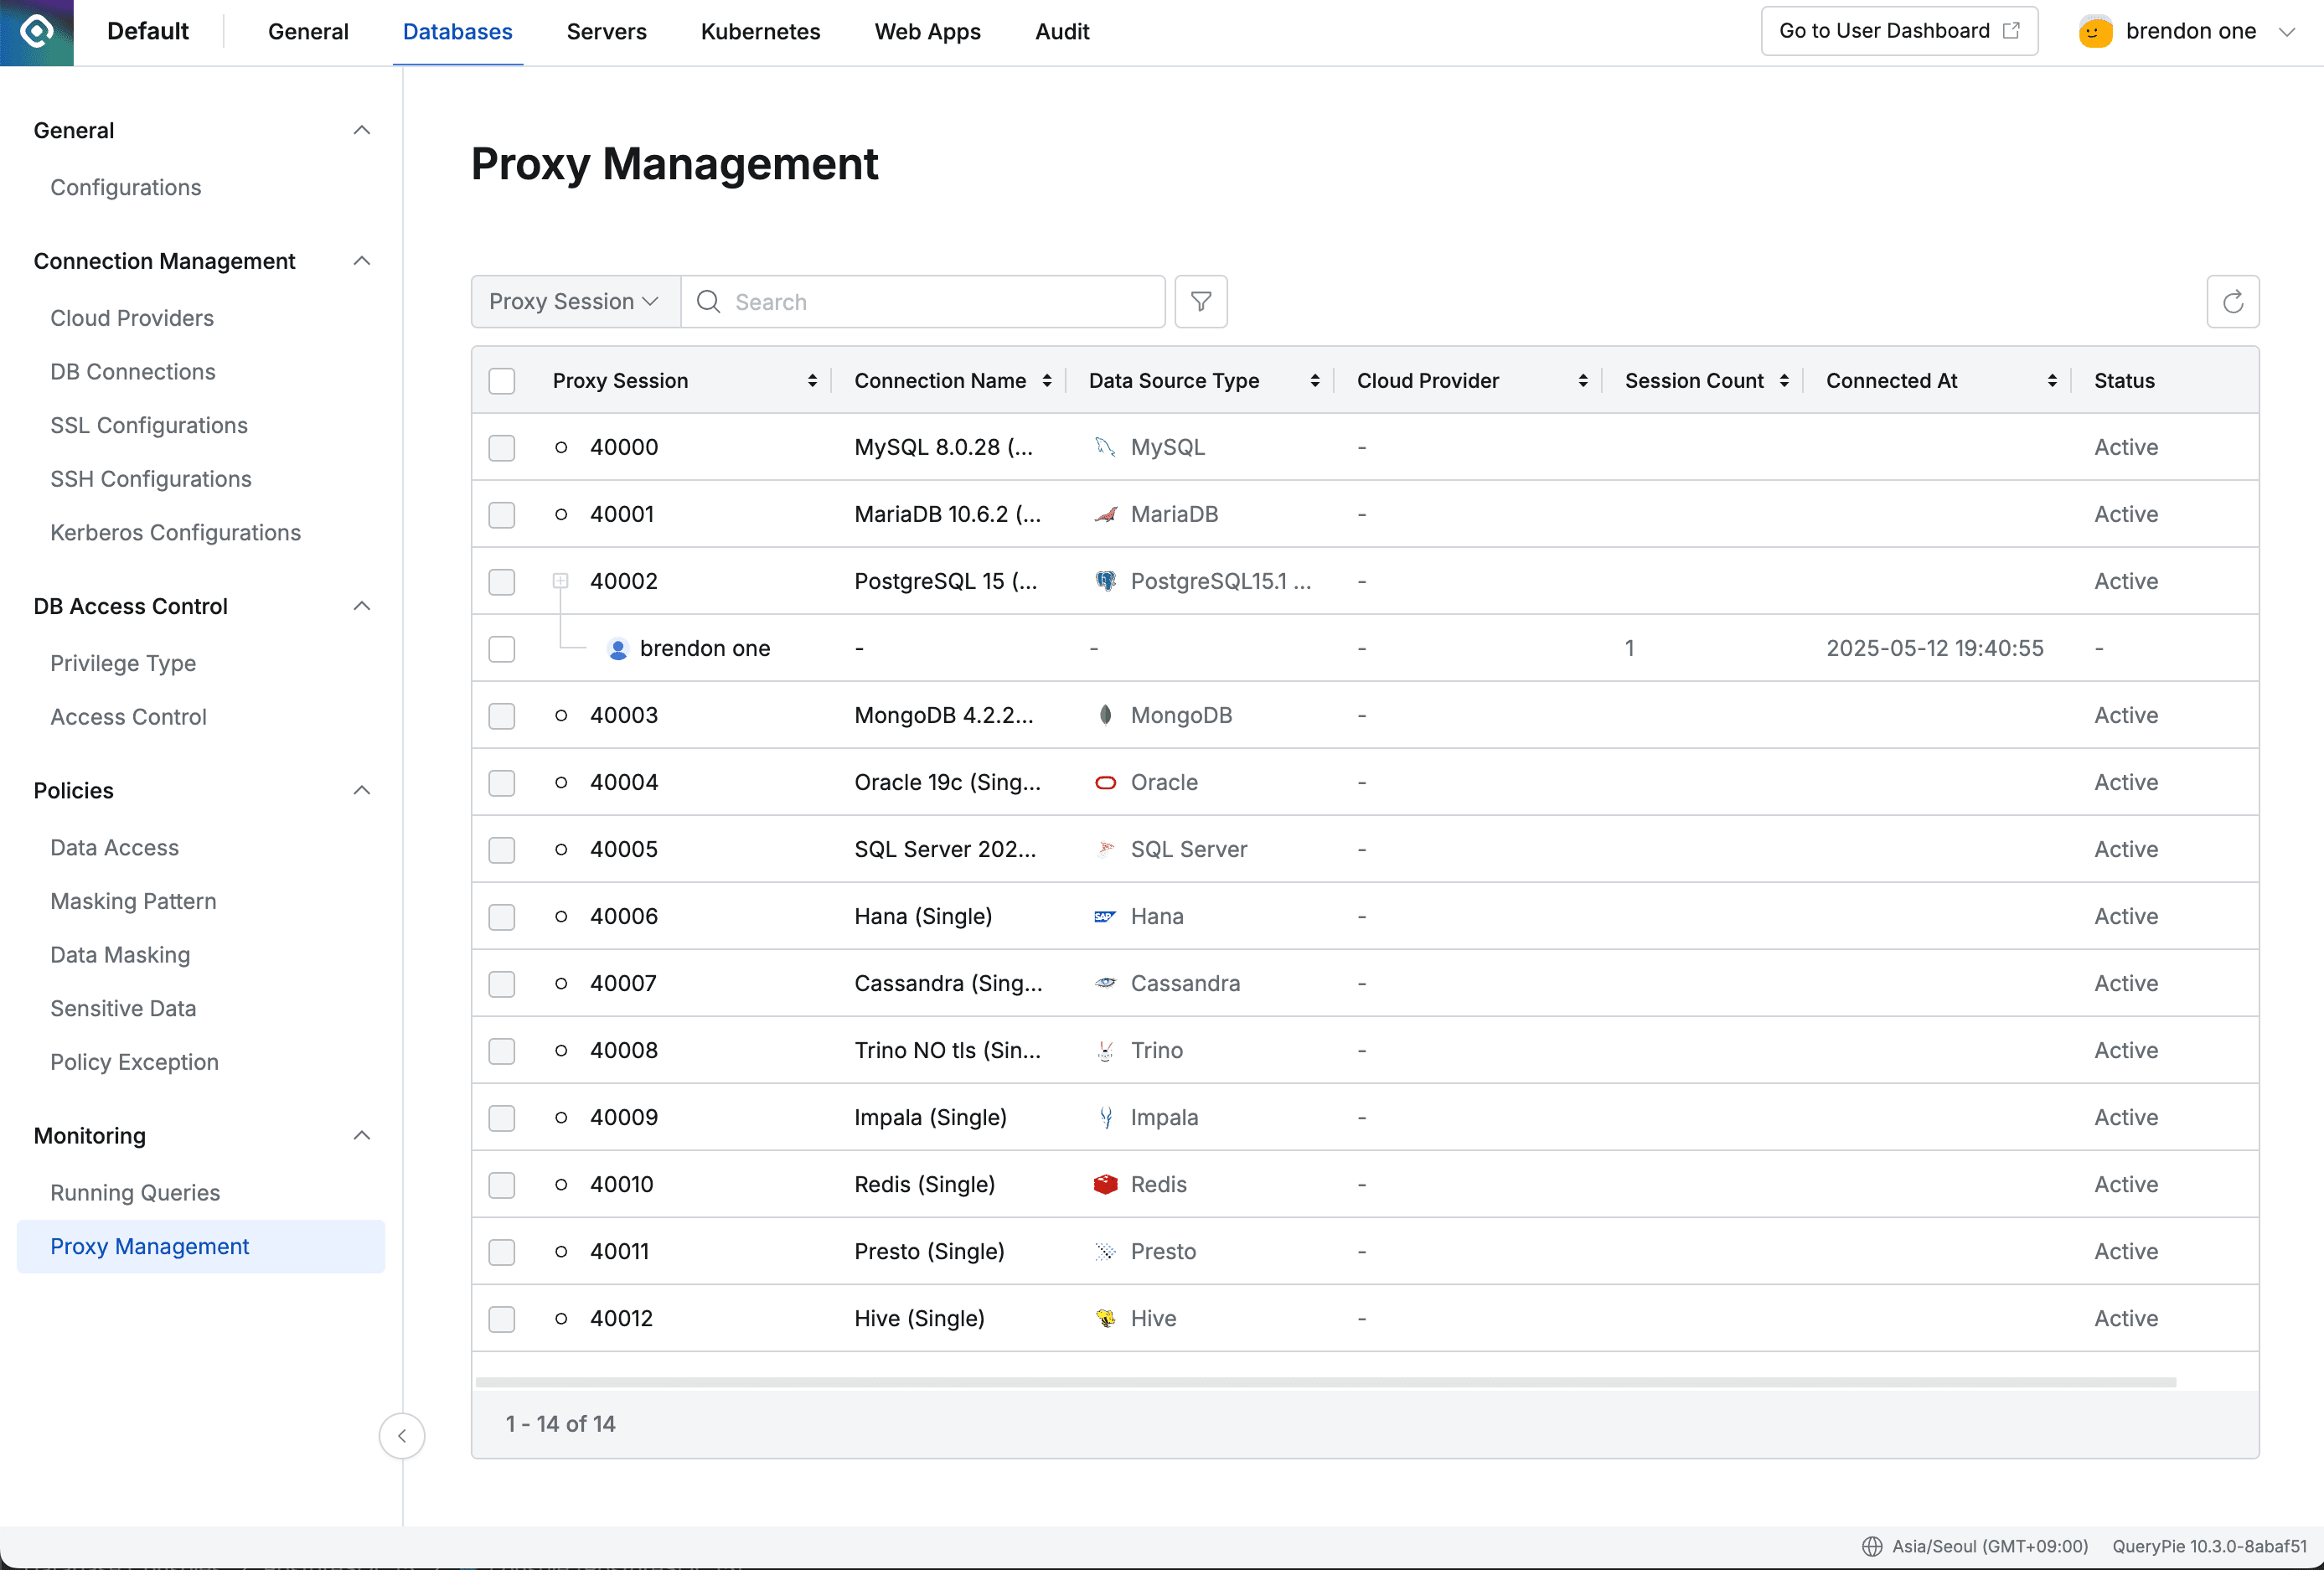Viewport: 2324px width, 1570px height.
Task: Check the checkbox for proxy session 40005
Action: pyautogui.click(x=502, y=849)
